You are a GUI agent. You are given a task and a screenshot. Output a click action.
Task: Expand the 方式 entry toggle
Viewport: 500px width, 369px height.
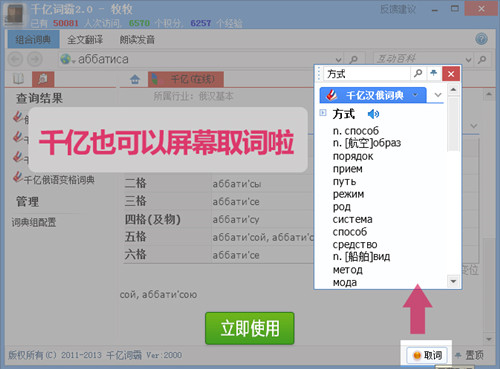click(323, 113)
